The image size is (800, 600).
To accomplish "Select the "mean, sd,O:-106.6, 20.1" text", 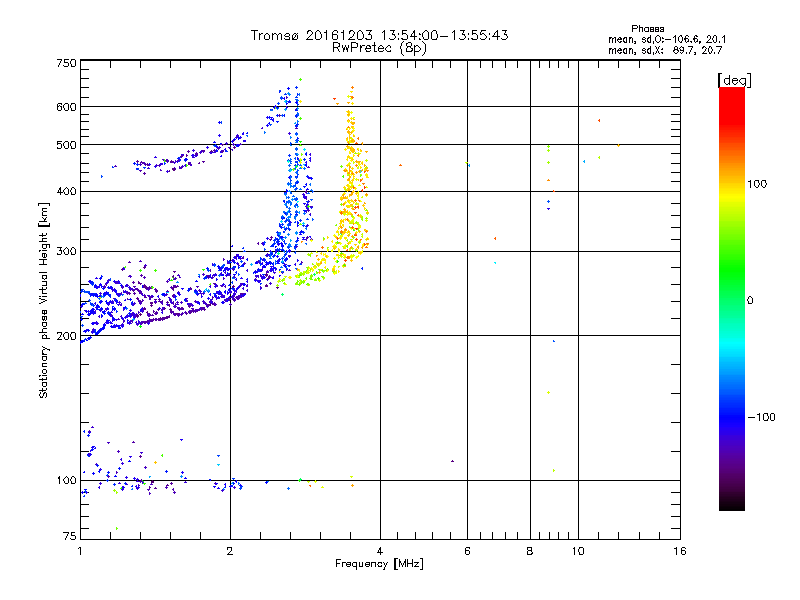I will click(x=667, y=40).
